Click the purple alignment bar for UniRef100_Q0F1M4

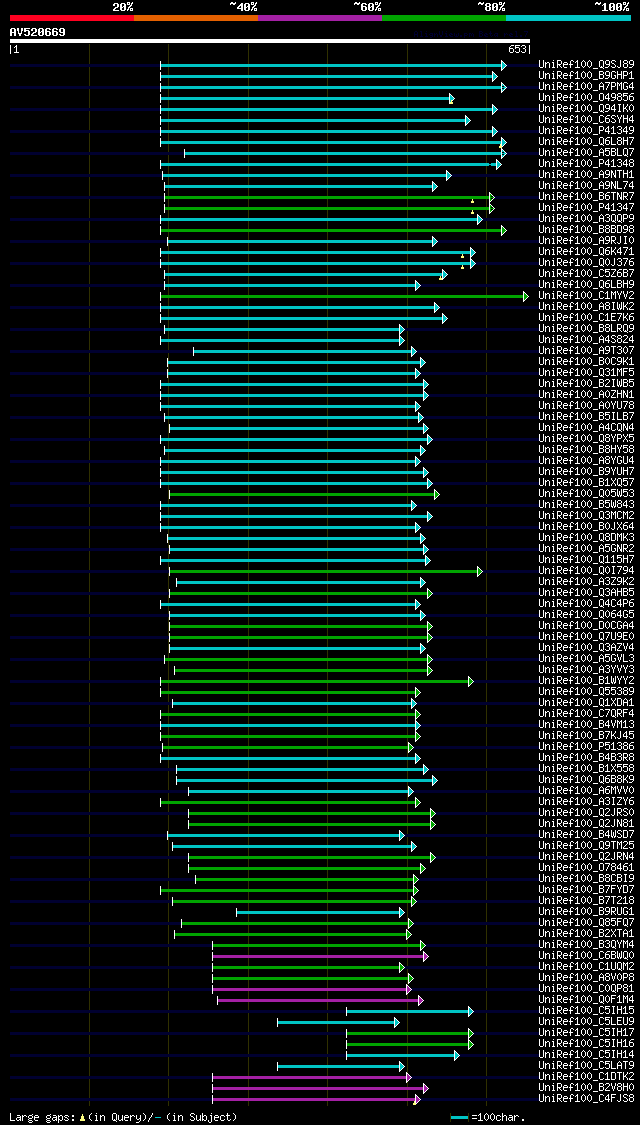319,999
